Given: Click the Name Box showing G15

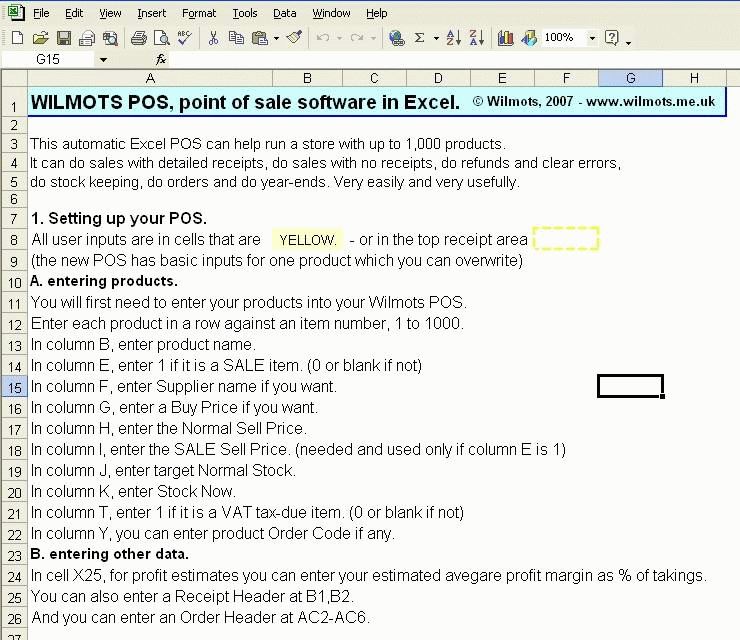Looking at the screenshot, I should click(x=48, y=59).
